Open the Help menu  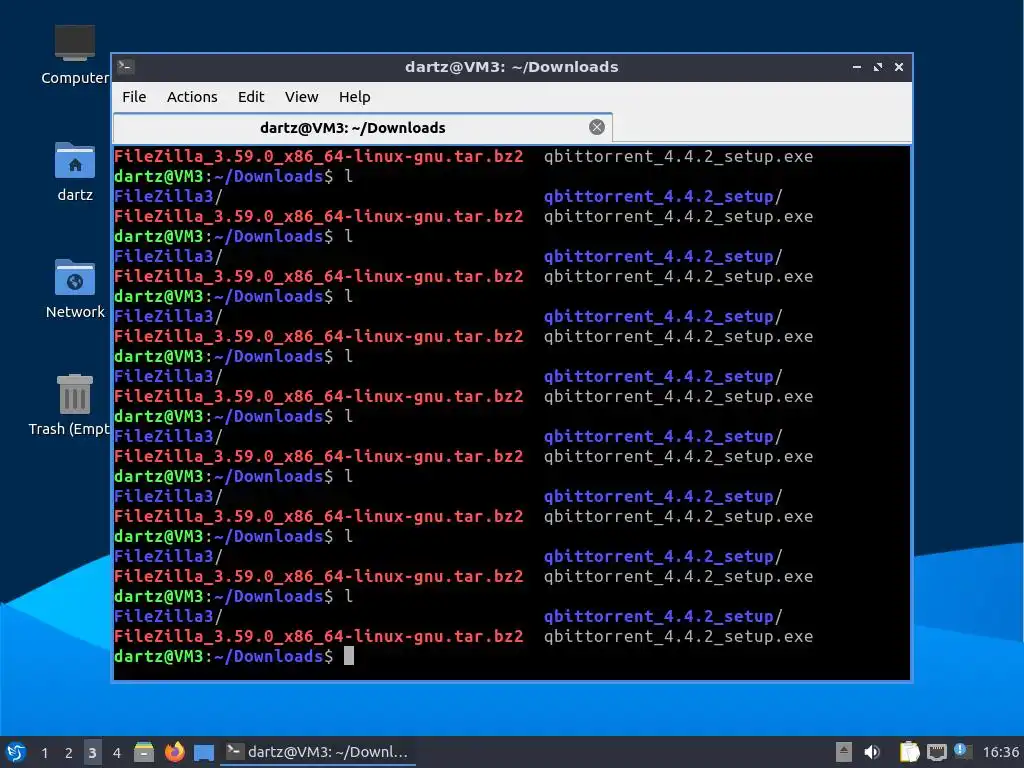point(355,97)
